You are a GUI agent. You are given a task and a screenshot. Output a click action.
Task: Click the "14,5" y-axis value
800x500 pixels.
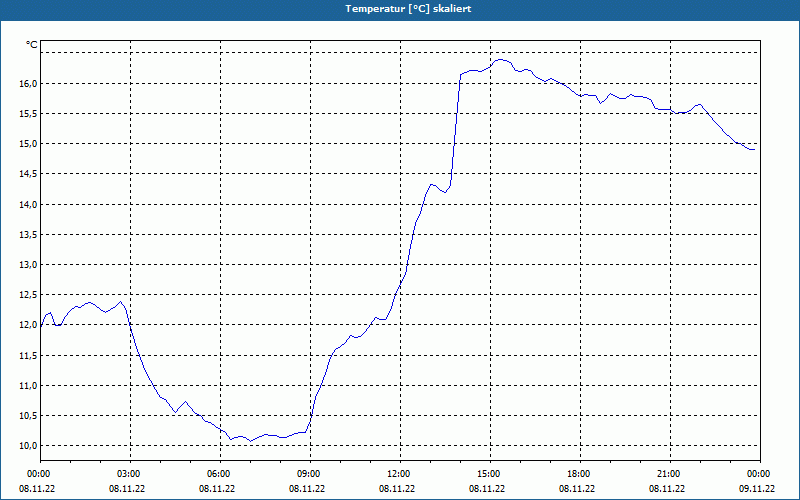pyautogui.click(x=29, y=174)
